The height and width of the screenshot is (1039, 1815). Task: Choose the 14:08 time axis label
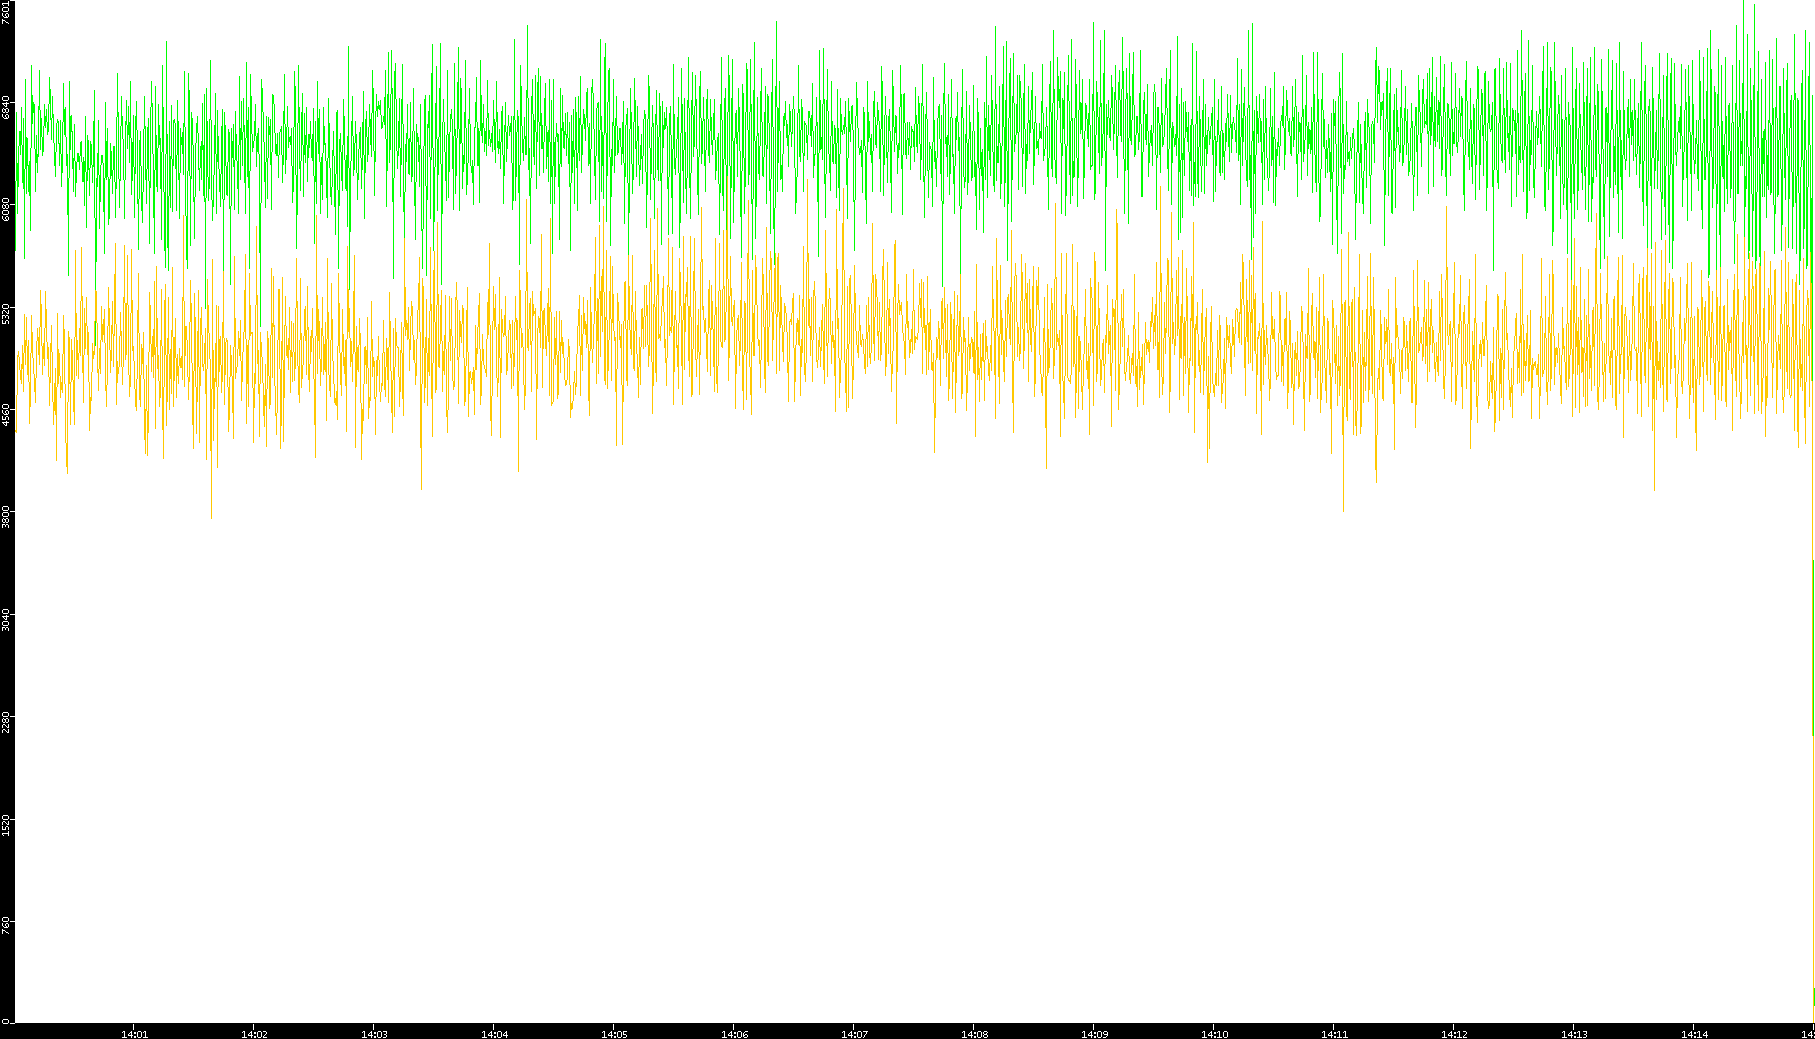[974, 1034]
